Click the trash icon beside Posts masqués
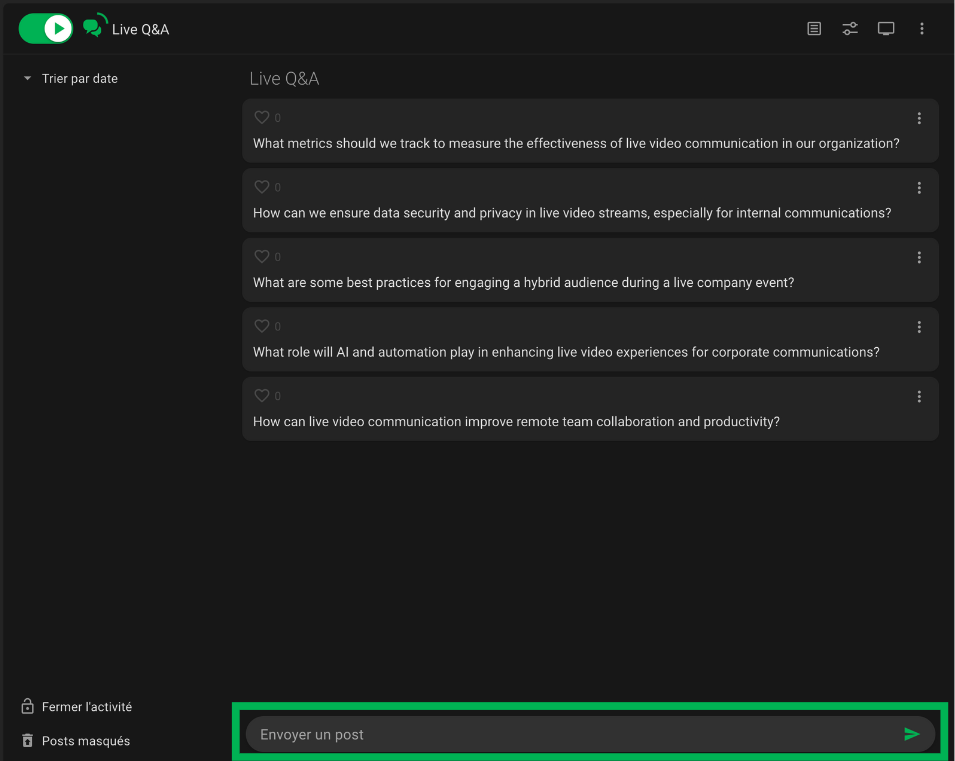Image resolution: width=955 pixels, height=761 pixels. [x=28, y=741]
